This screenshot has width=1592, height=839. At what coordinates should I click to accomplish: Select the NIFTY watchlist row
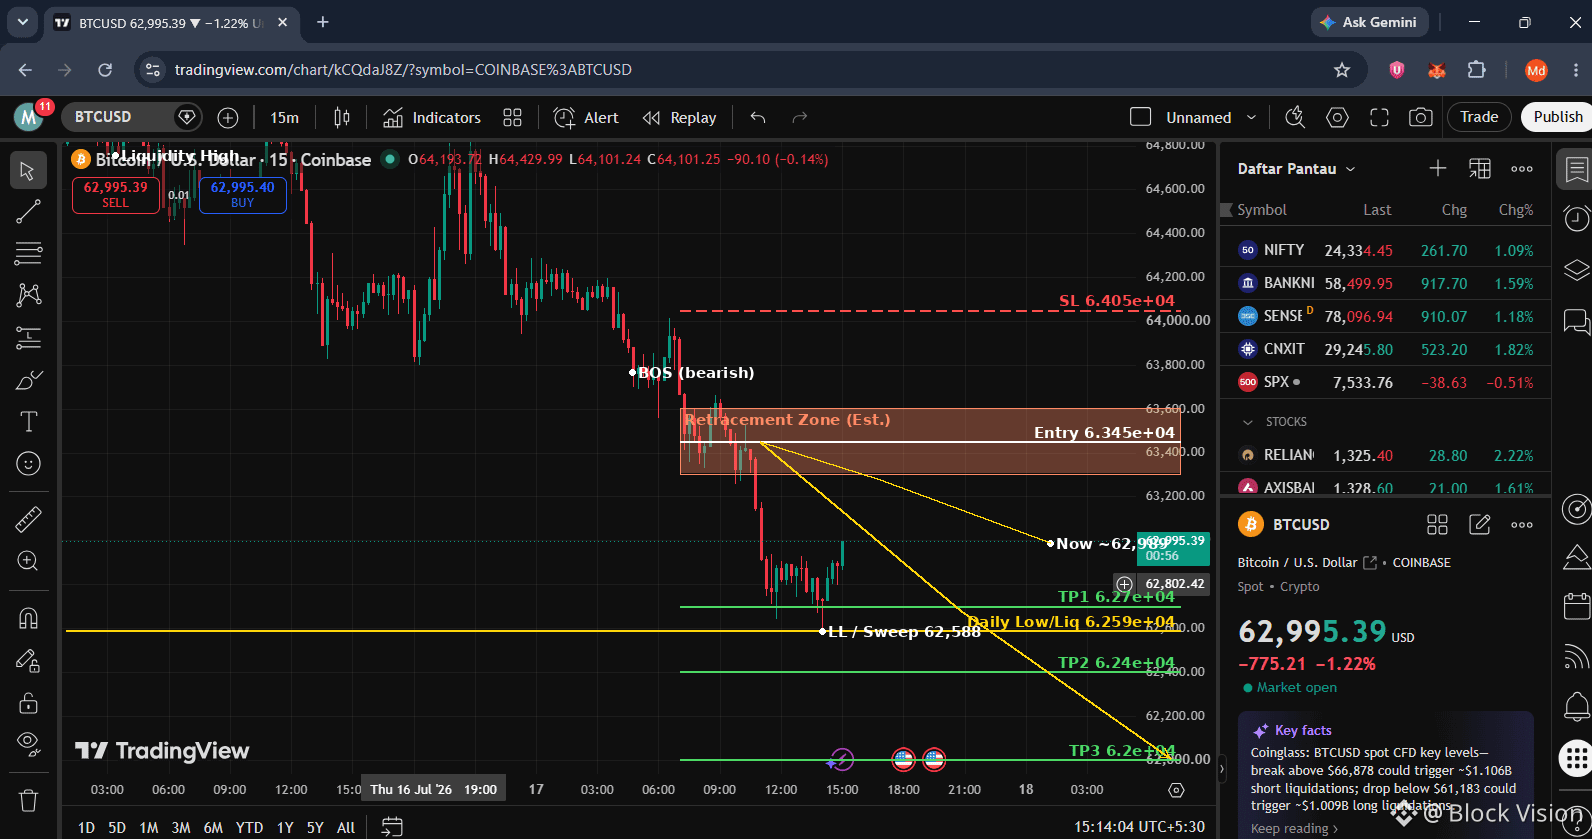click(1385, 250)
